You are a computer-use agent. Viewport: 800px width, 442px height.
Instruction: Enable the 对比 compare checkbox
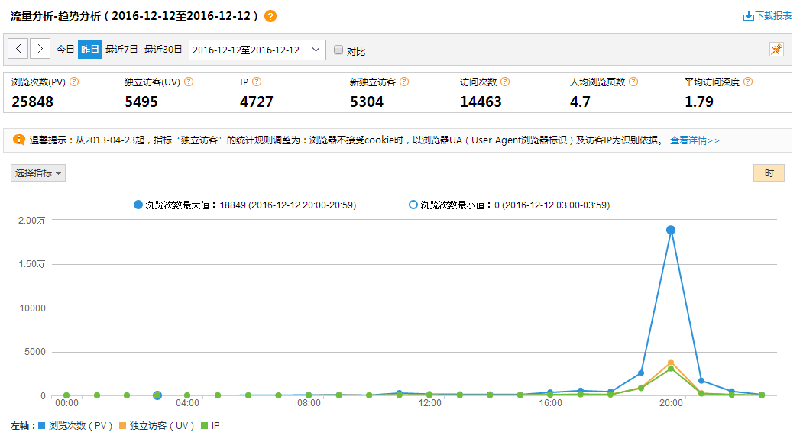point(338,50)
